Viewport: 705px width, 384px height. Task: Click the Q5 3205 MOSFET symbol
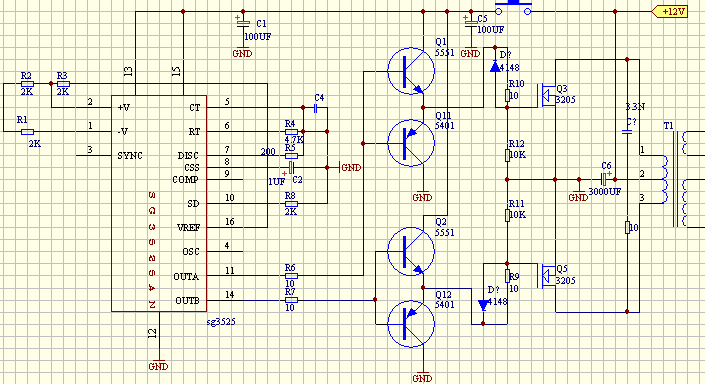coord(546,276)
